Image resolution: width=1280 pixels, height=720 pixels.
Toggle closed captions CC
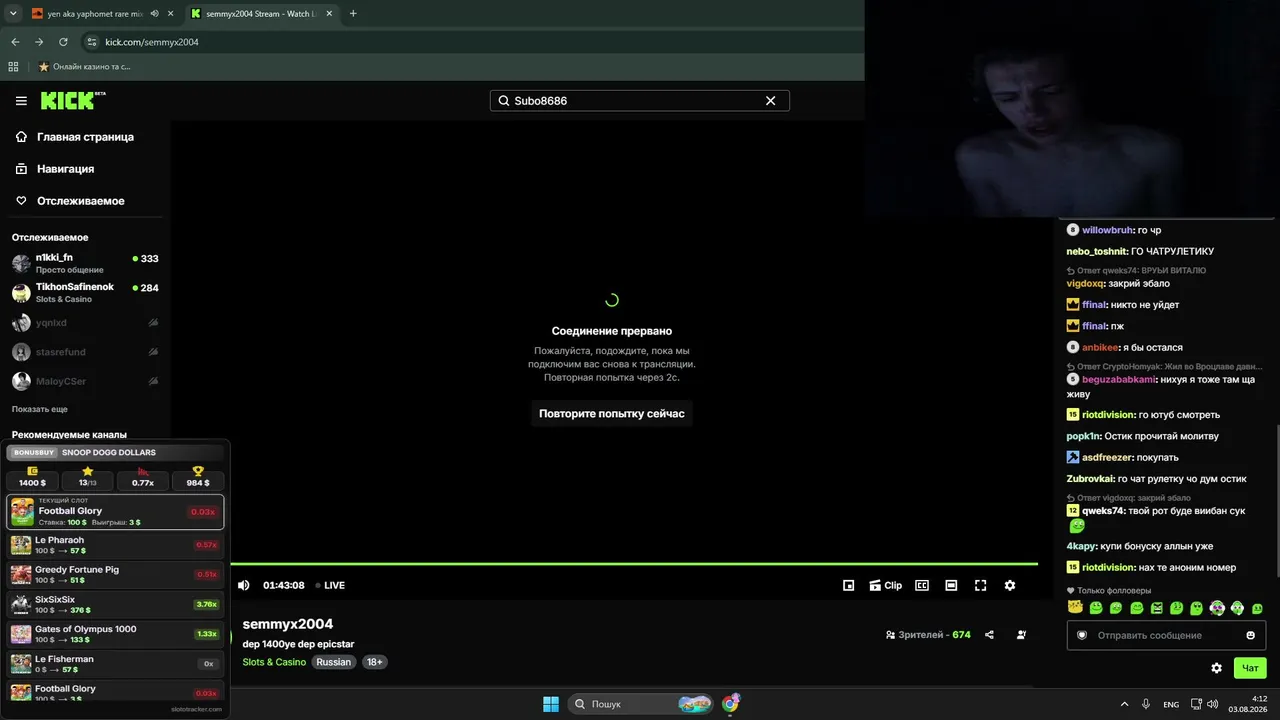pyautogui.click(x=922, y=585)
